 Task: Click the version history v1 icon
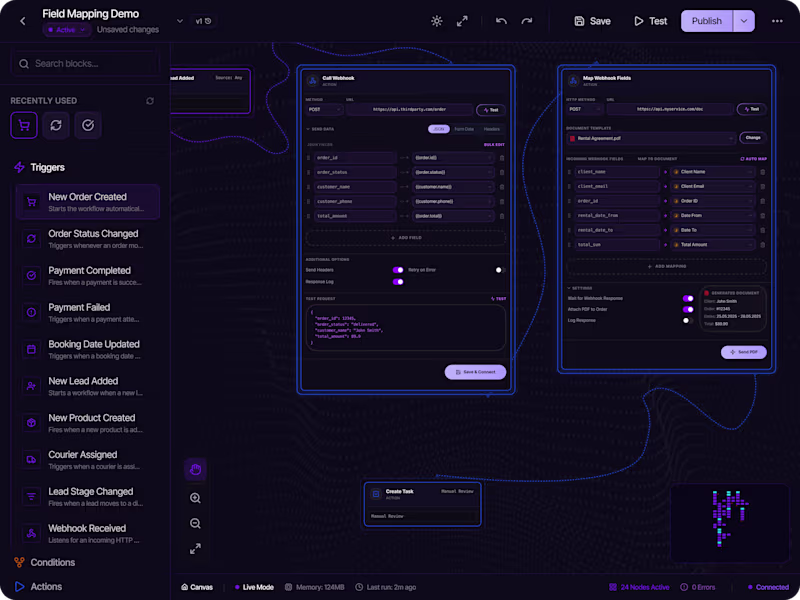tap(208, 21)
